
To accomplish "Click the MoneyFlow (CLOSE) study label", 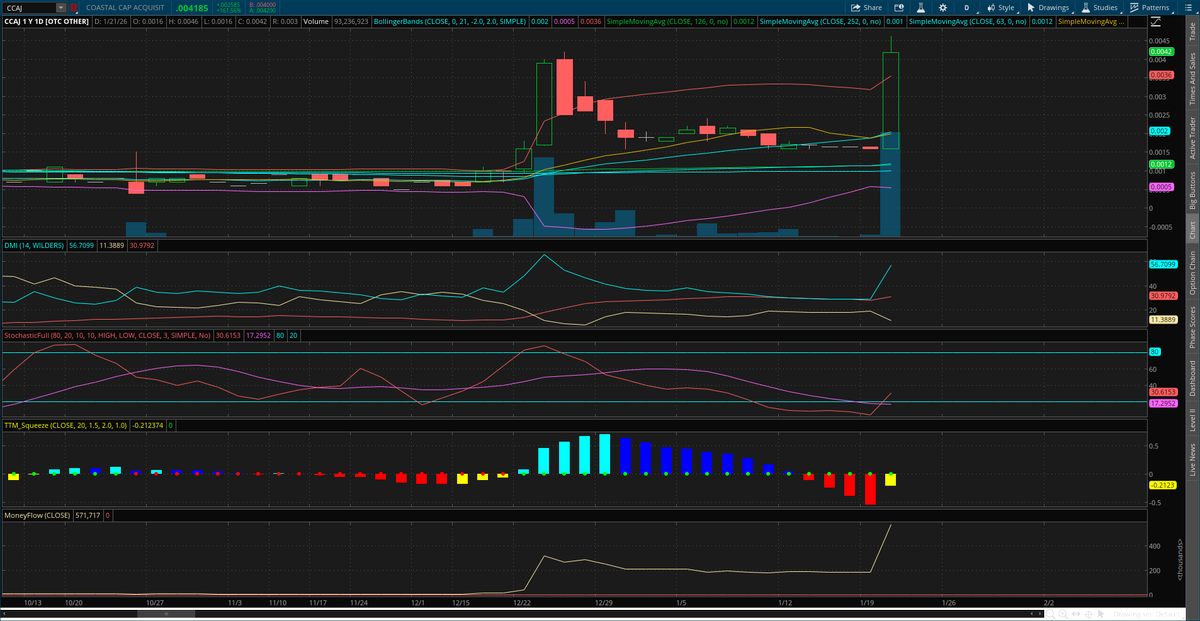I will point(37,516).
